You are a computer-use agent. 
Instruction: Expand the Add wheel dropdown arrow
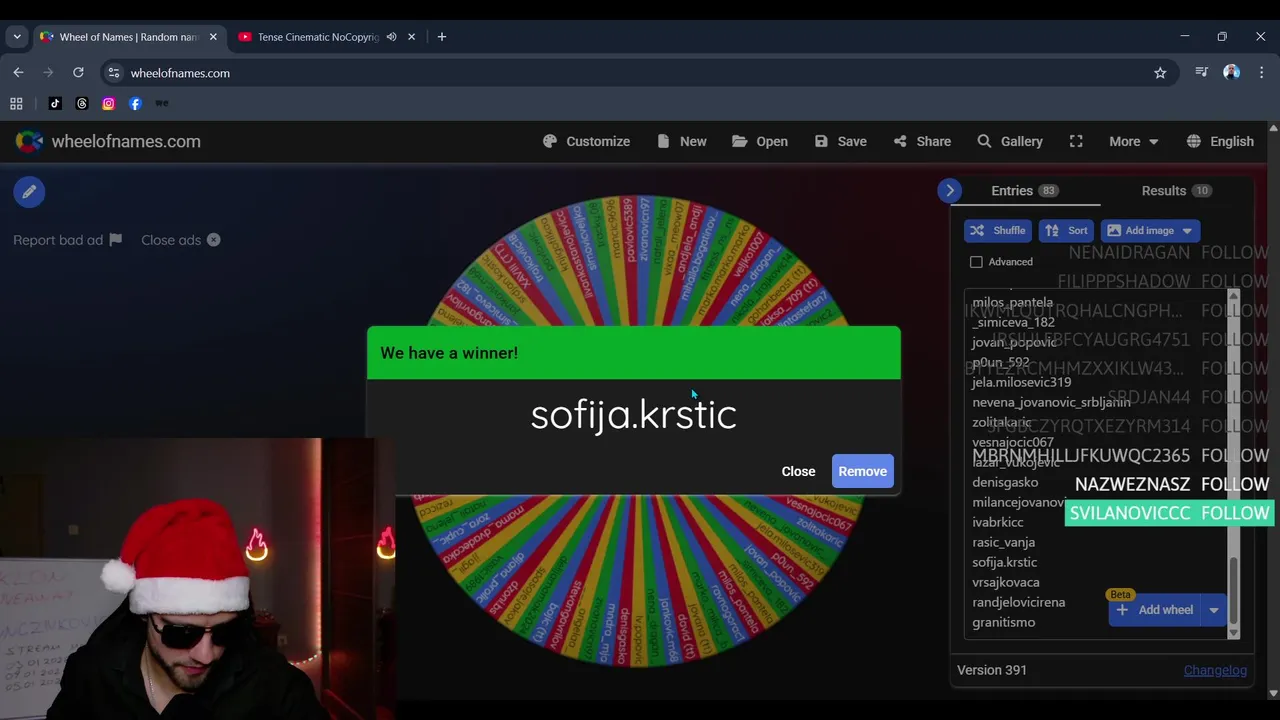tap(1214, 610)
